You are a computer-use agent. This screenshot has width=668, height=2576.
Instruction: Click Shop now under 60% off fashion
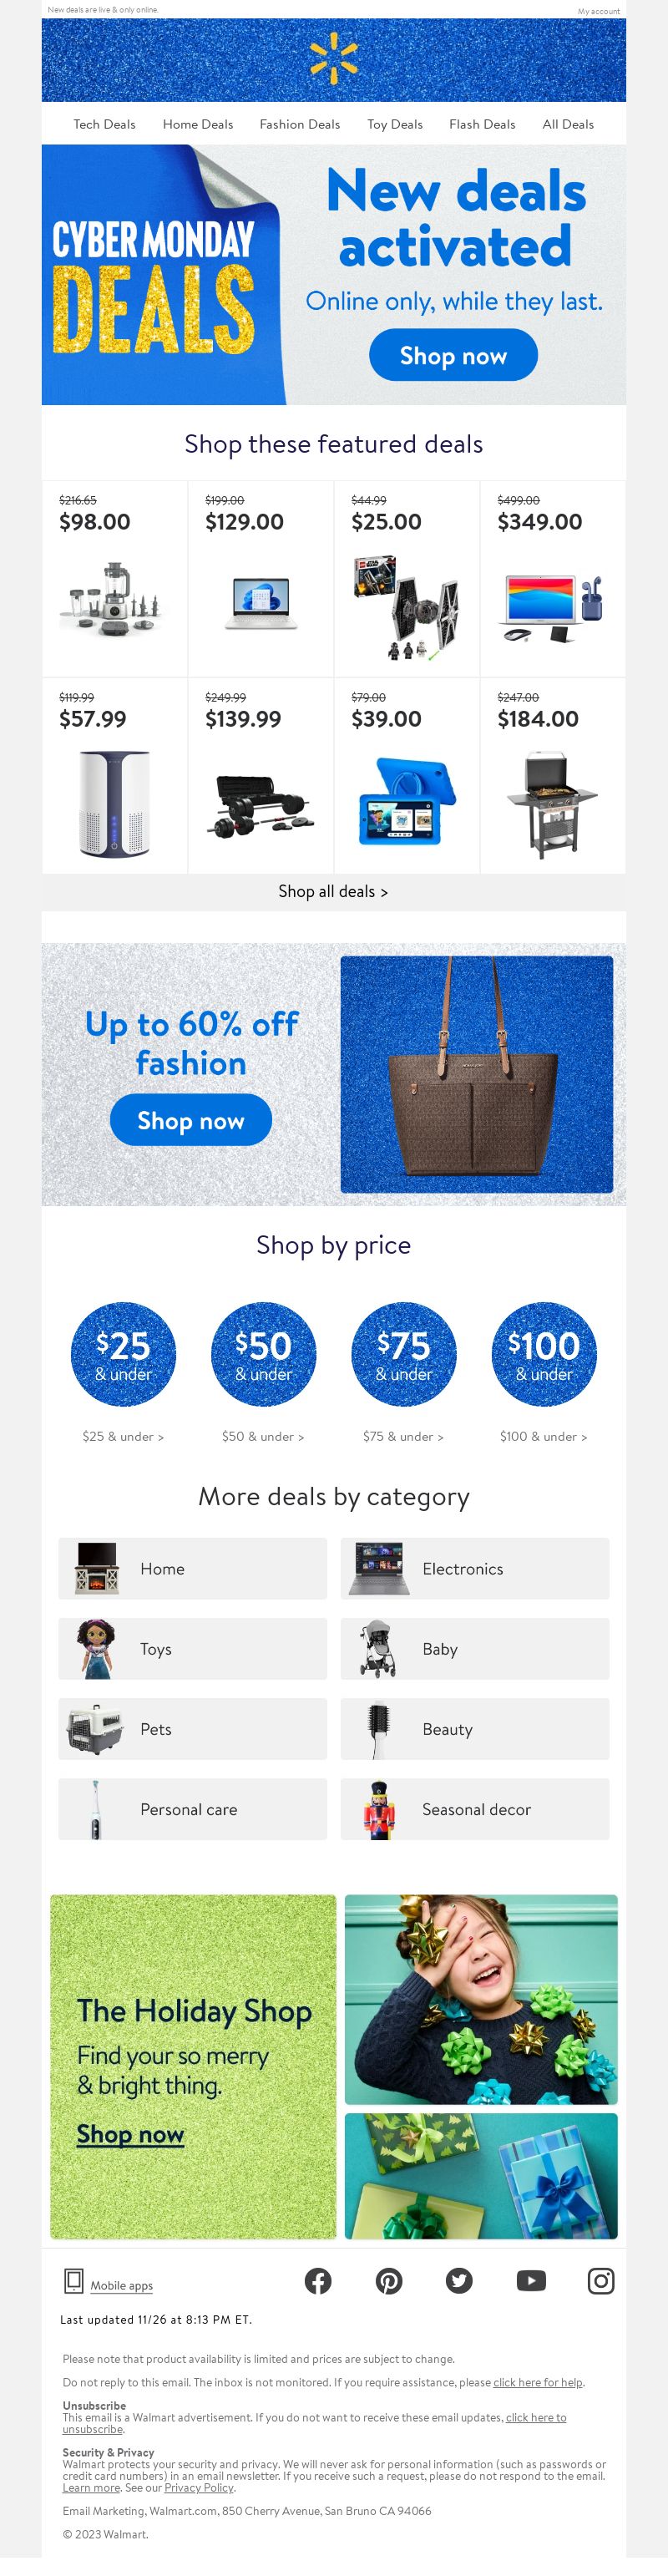(191, 1120)
